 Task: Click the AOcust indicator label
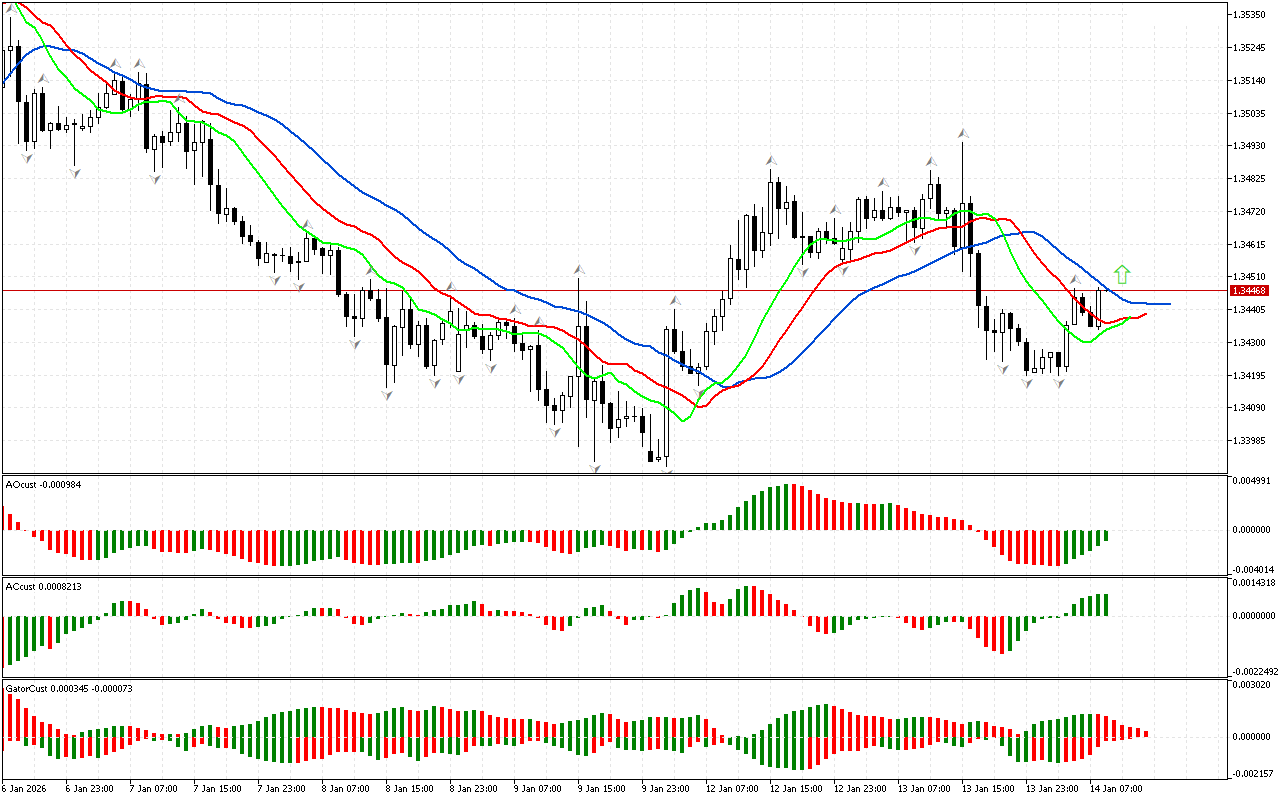[x=34, y=484]
